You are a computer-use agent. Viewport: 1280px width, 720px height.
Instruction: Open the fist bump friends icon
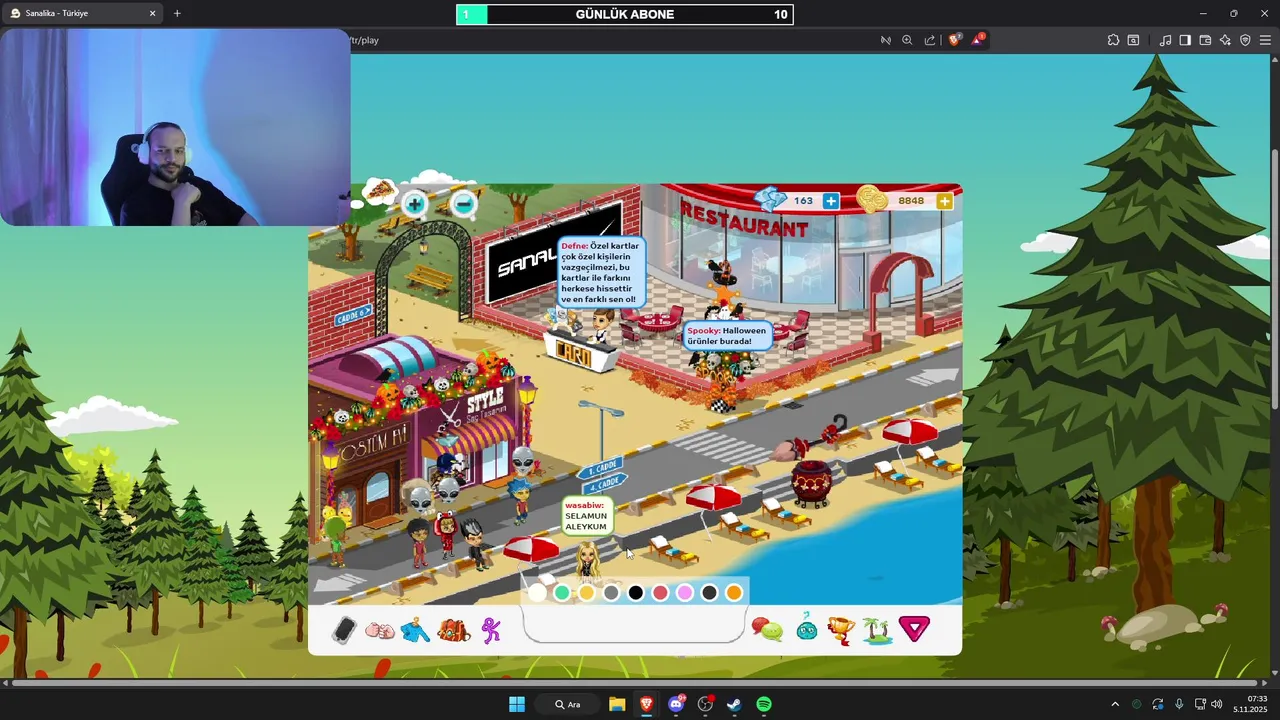tap(380, 630)
